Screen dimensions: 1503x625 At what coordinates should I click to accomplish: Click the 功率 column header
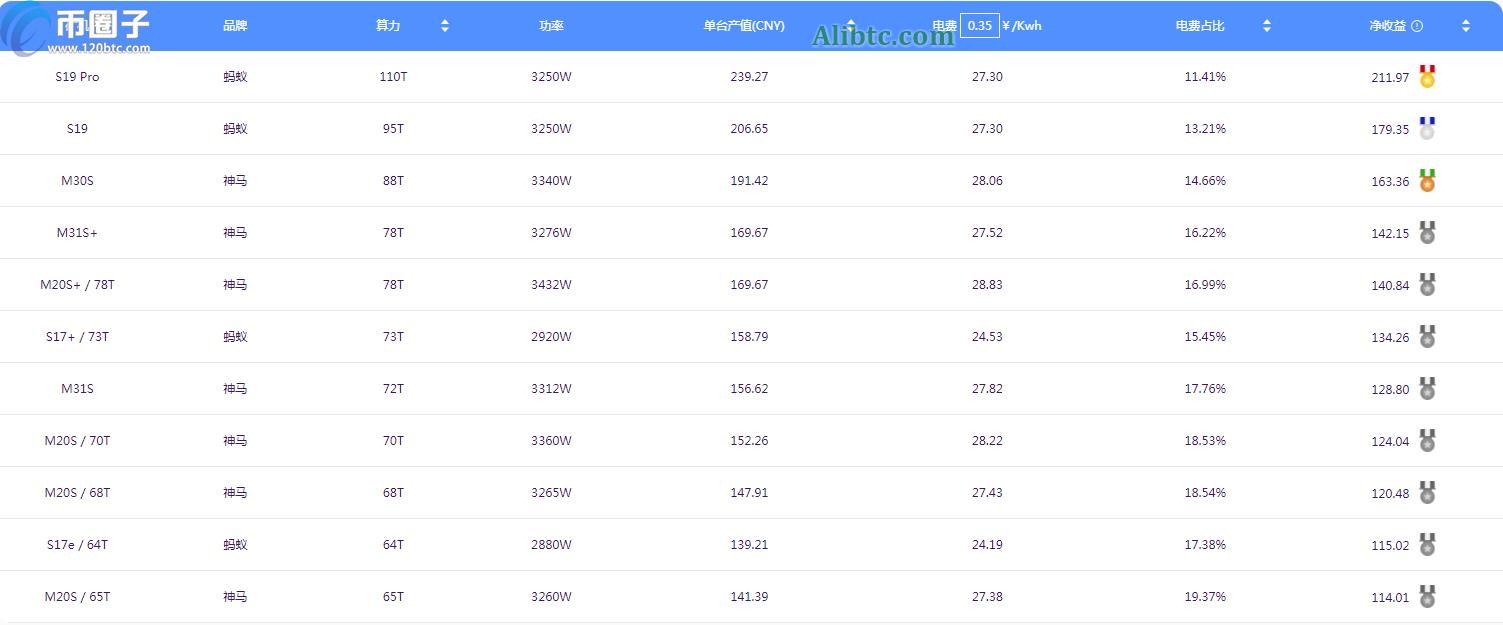551,26
